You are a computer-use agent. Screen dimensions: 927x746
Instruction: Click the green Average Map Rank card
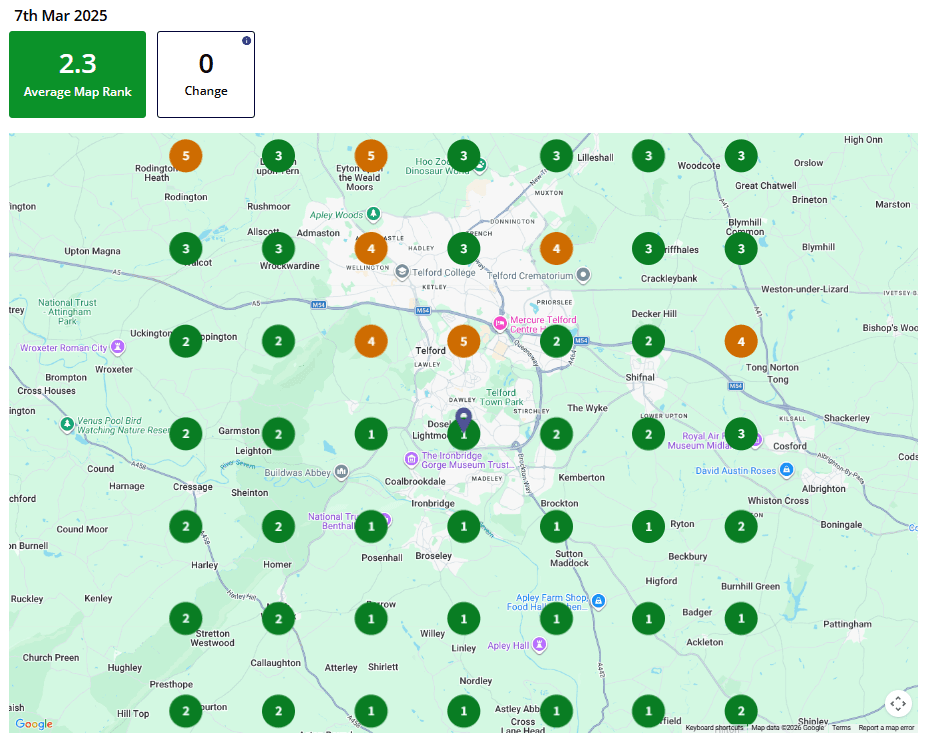[77, 74]
